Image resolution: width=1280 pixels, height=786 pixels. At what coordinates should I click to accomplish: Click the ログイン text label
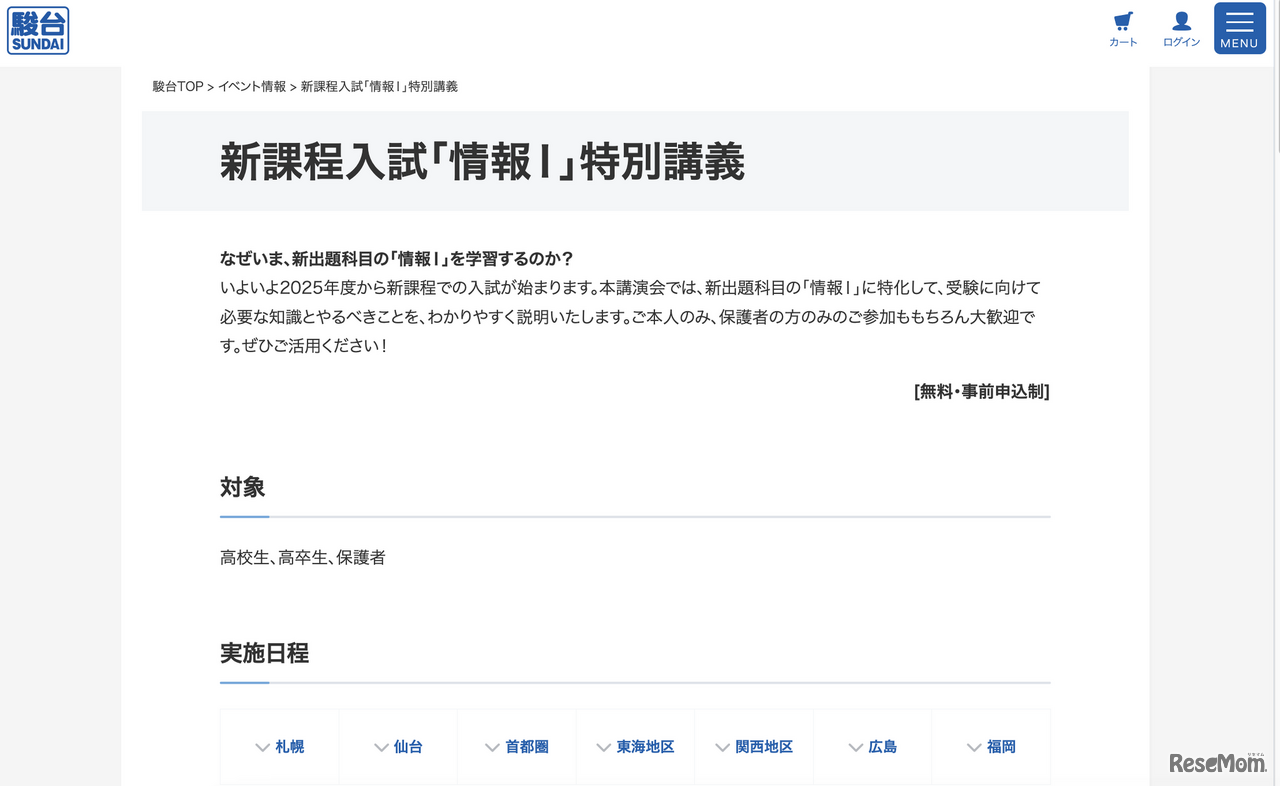click(1181, 42)
